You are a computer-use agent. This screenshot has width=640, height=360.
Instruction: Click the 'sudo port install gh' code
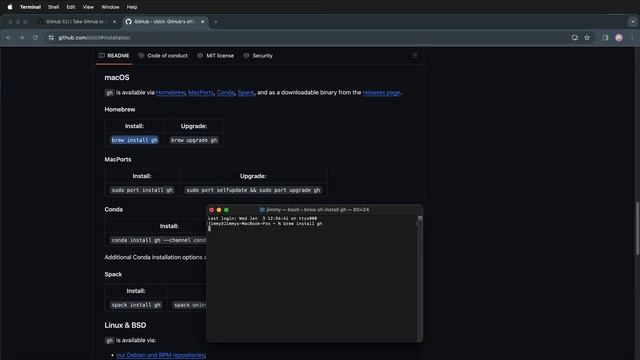pos(142,190)
